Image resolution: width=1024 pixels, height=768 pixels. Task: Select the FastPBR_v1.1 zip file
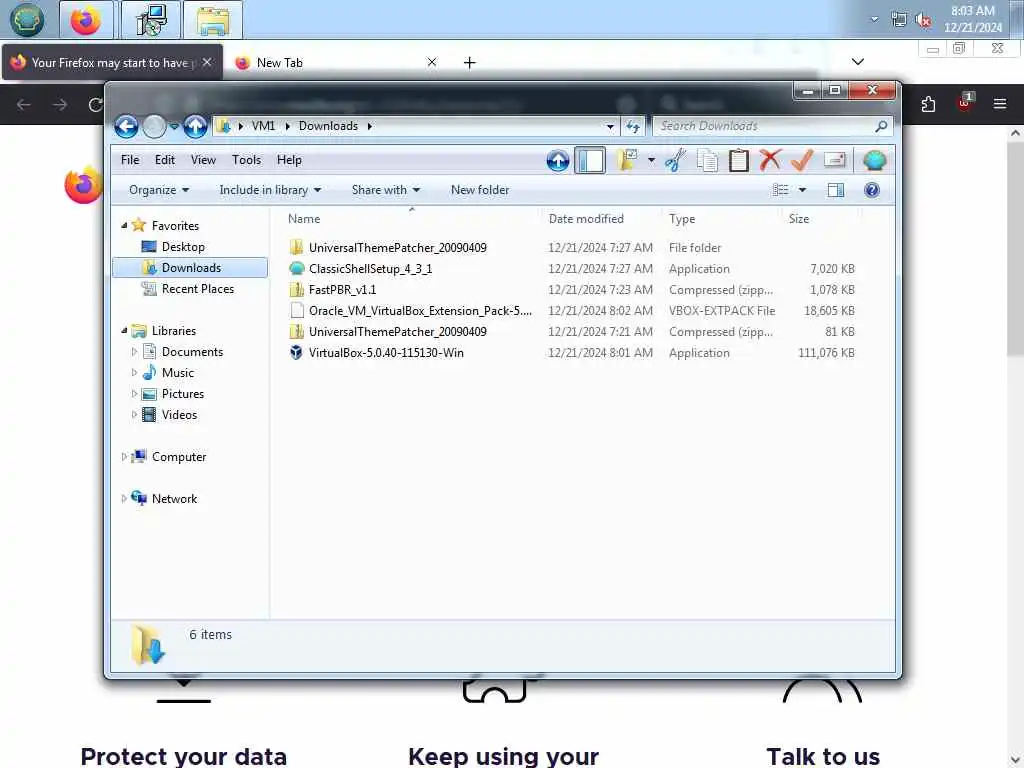[x=342, y=289]
